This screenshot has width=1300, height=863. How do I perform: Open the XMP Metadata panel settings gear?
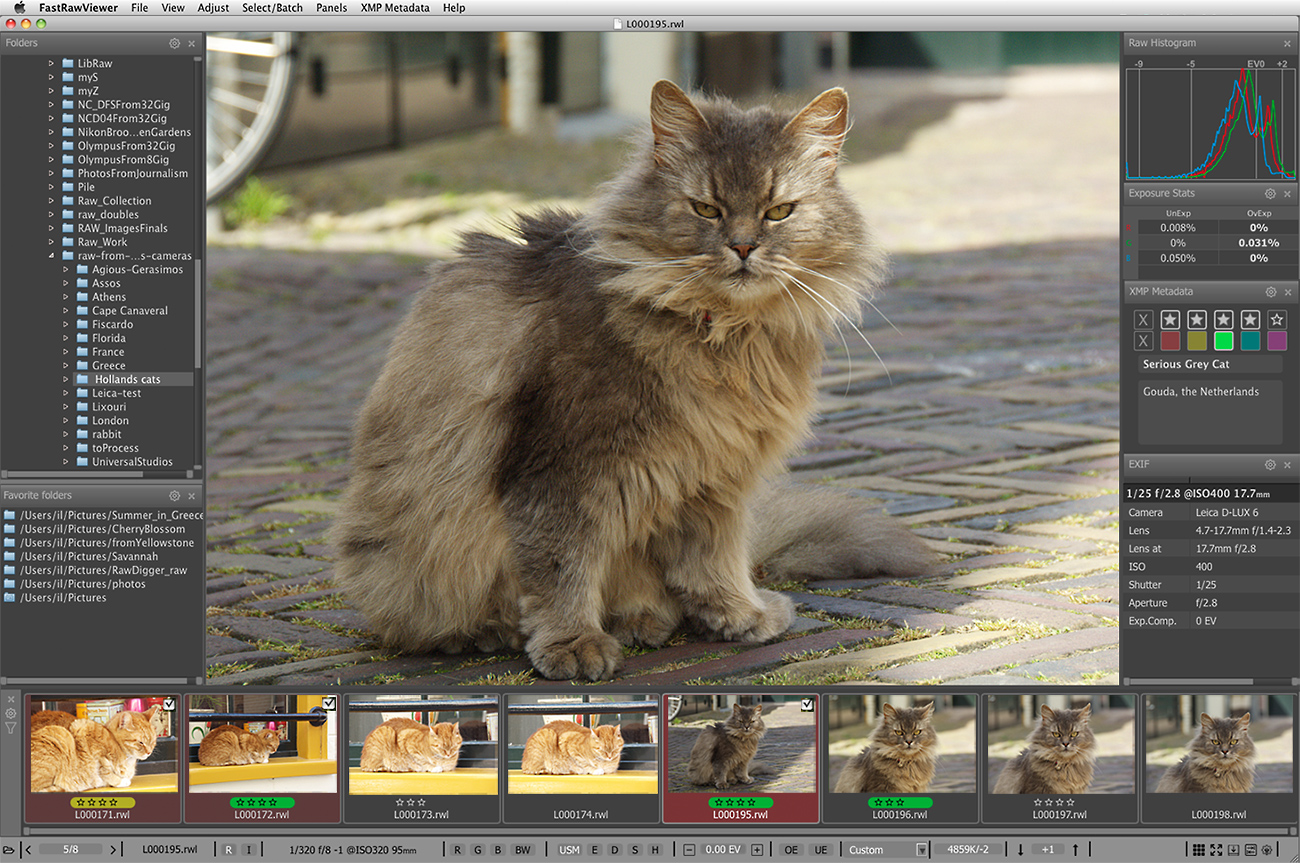pyautogui.click(x=1270, y=292)
